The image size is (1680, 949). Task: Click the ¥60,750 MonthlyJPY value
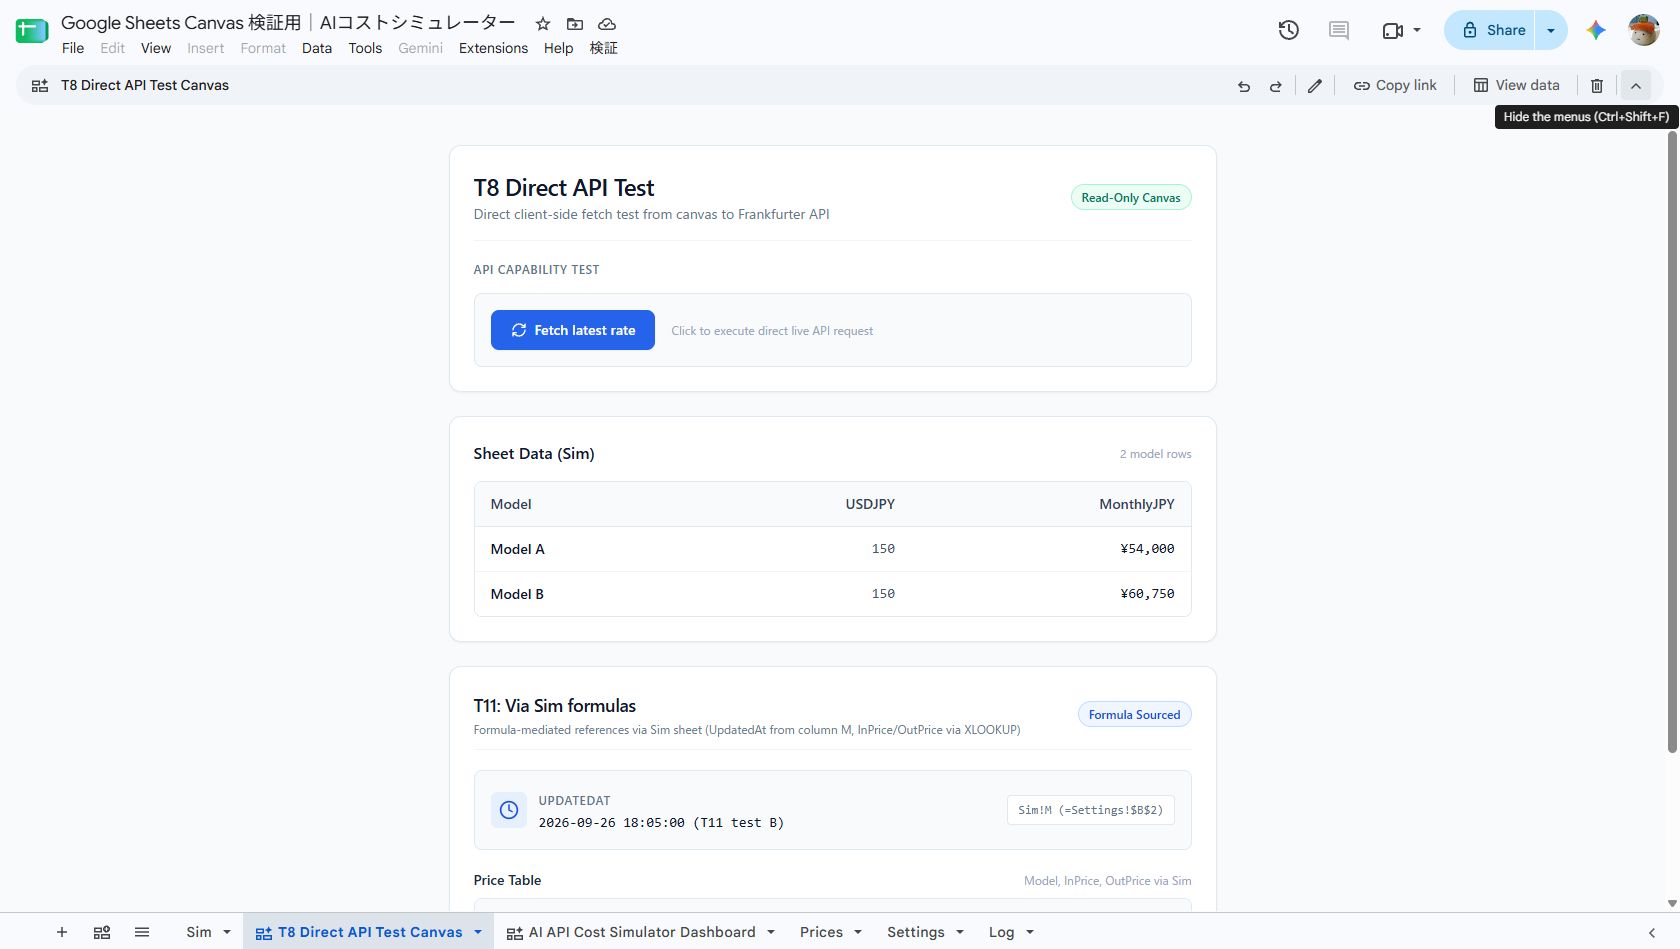(1147, 594)
